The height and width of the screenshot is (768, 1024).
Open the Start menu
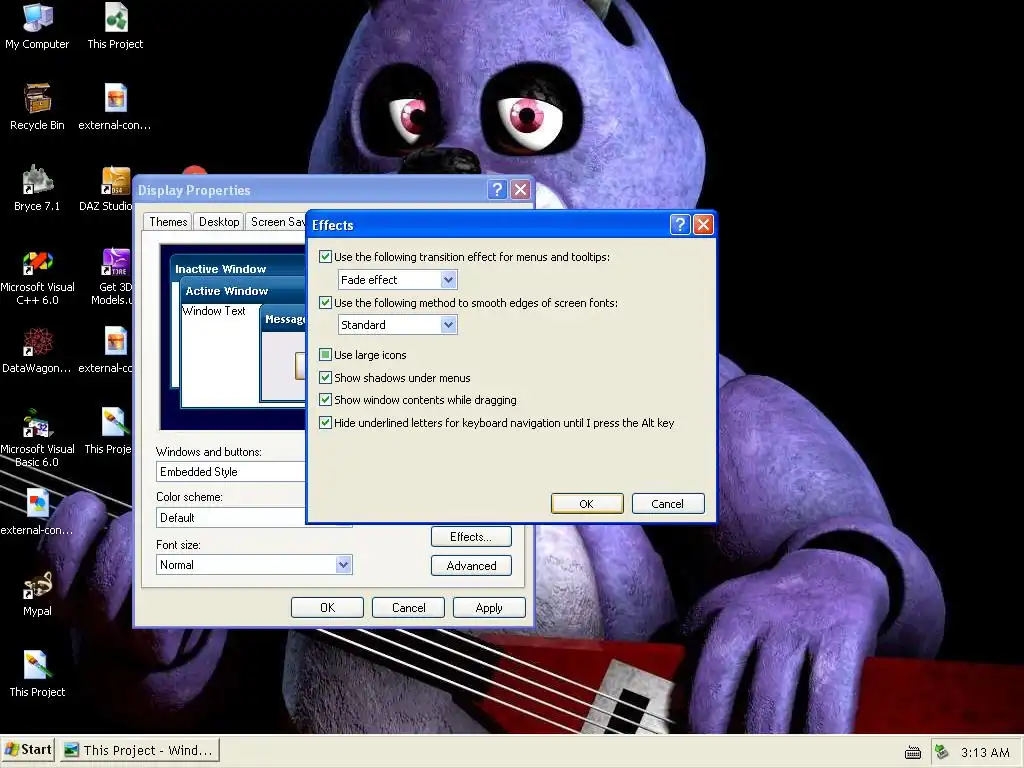[x=27, y=750]
